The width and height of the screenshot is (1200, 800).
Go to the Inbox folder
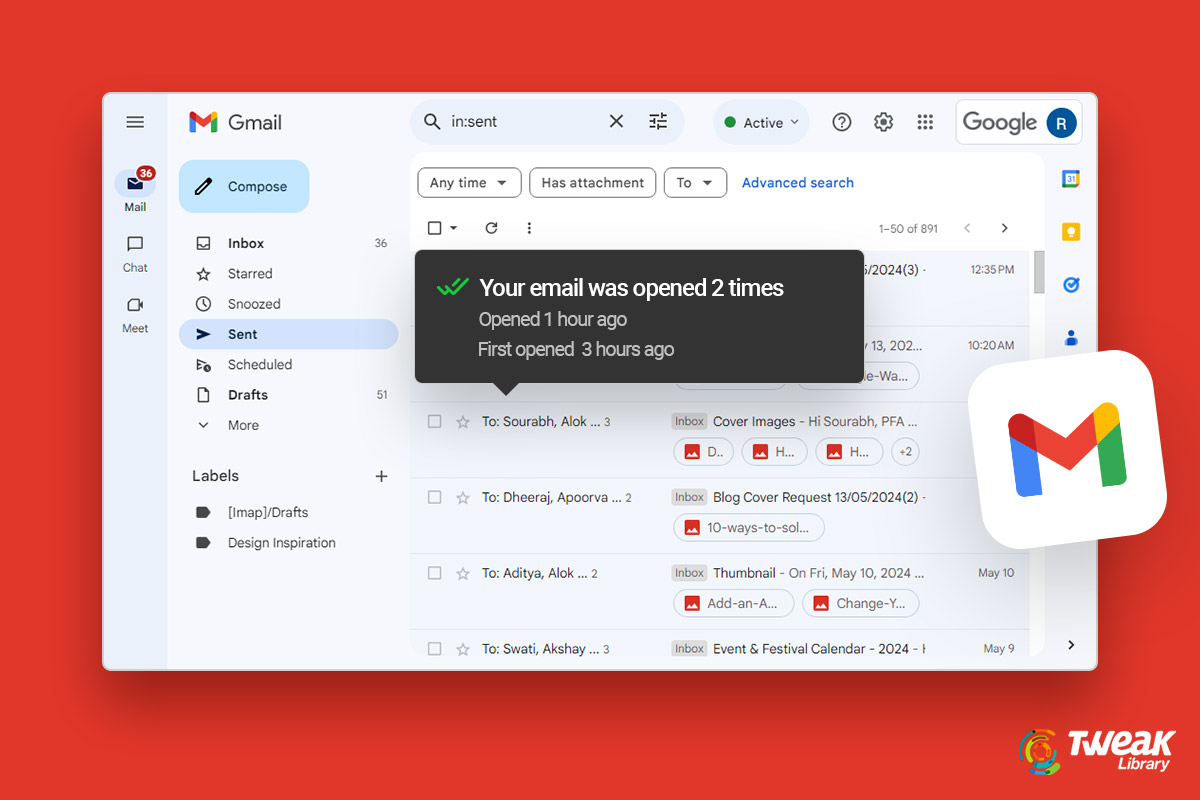click(246, 243)
